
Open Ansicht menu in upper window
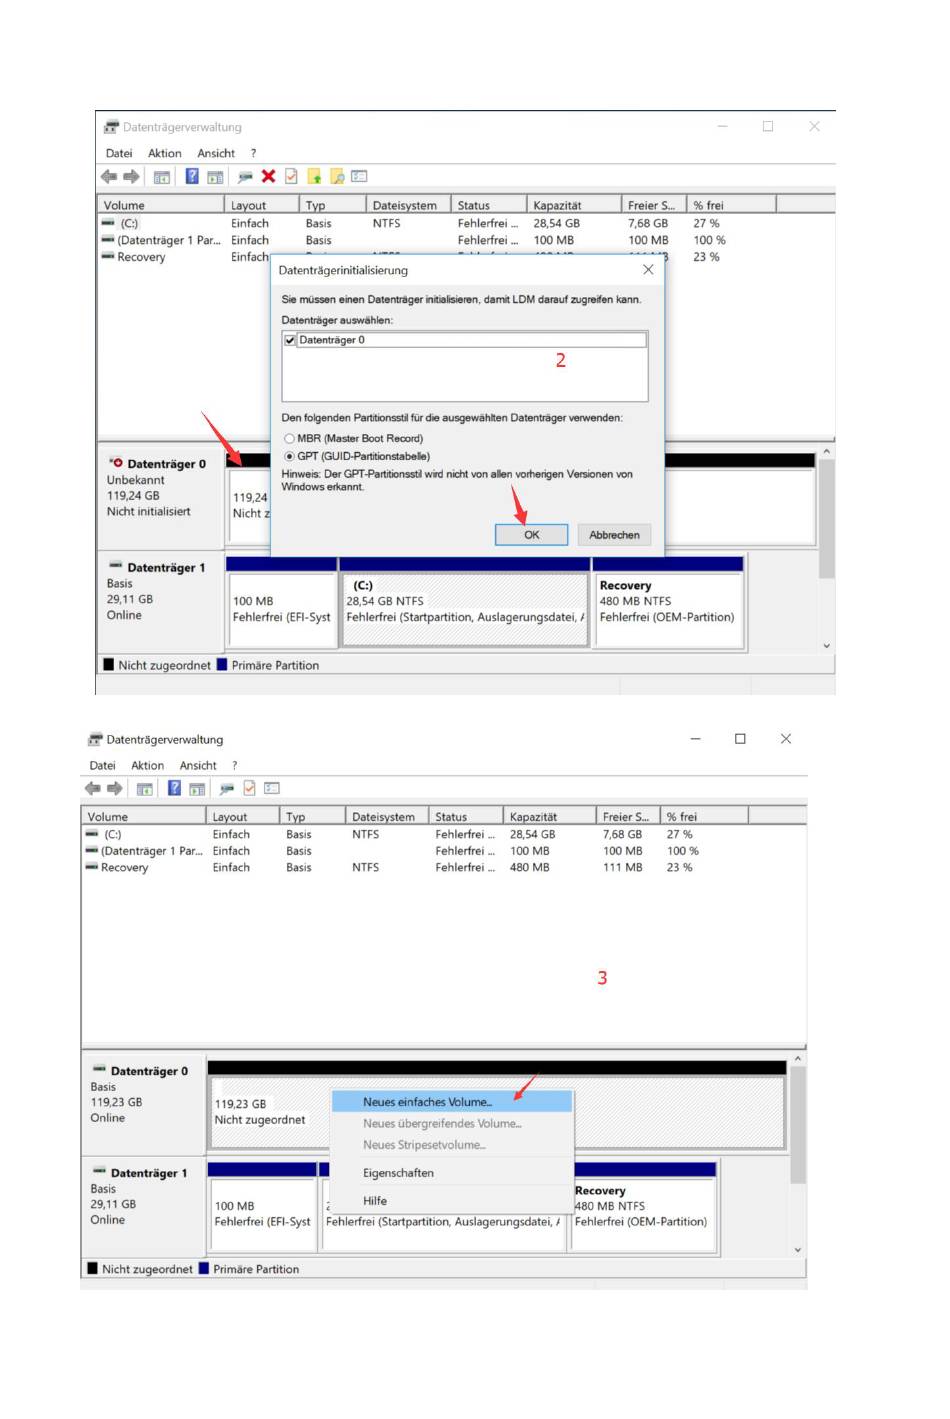tap(216, 153)
